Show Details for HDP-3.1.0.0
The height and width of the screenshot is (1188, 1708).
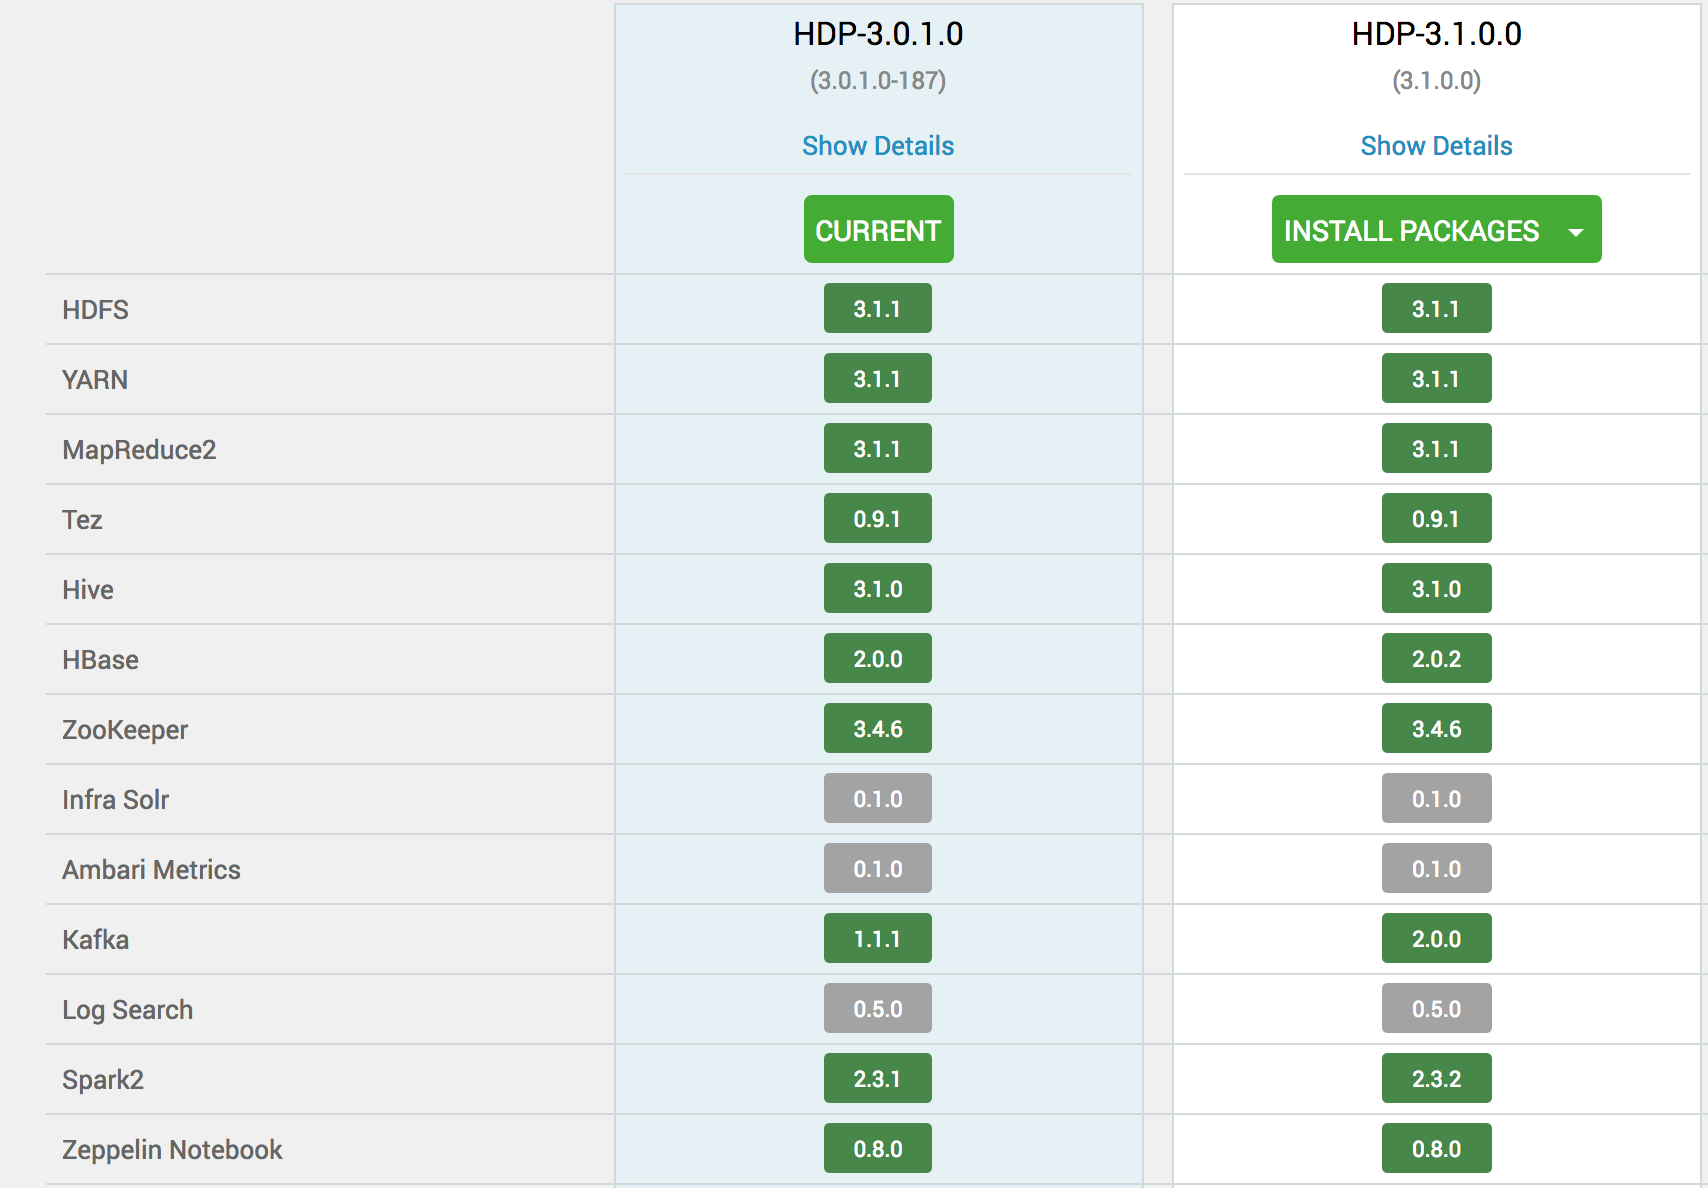pos(1436,146)
